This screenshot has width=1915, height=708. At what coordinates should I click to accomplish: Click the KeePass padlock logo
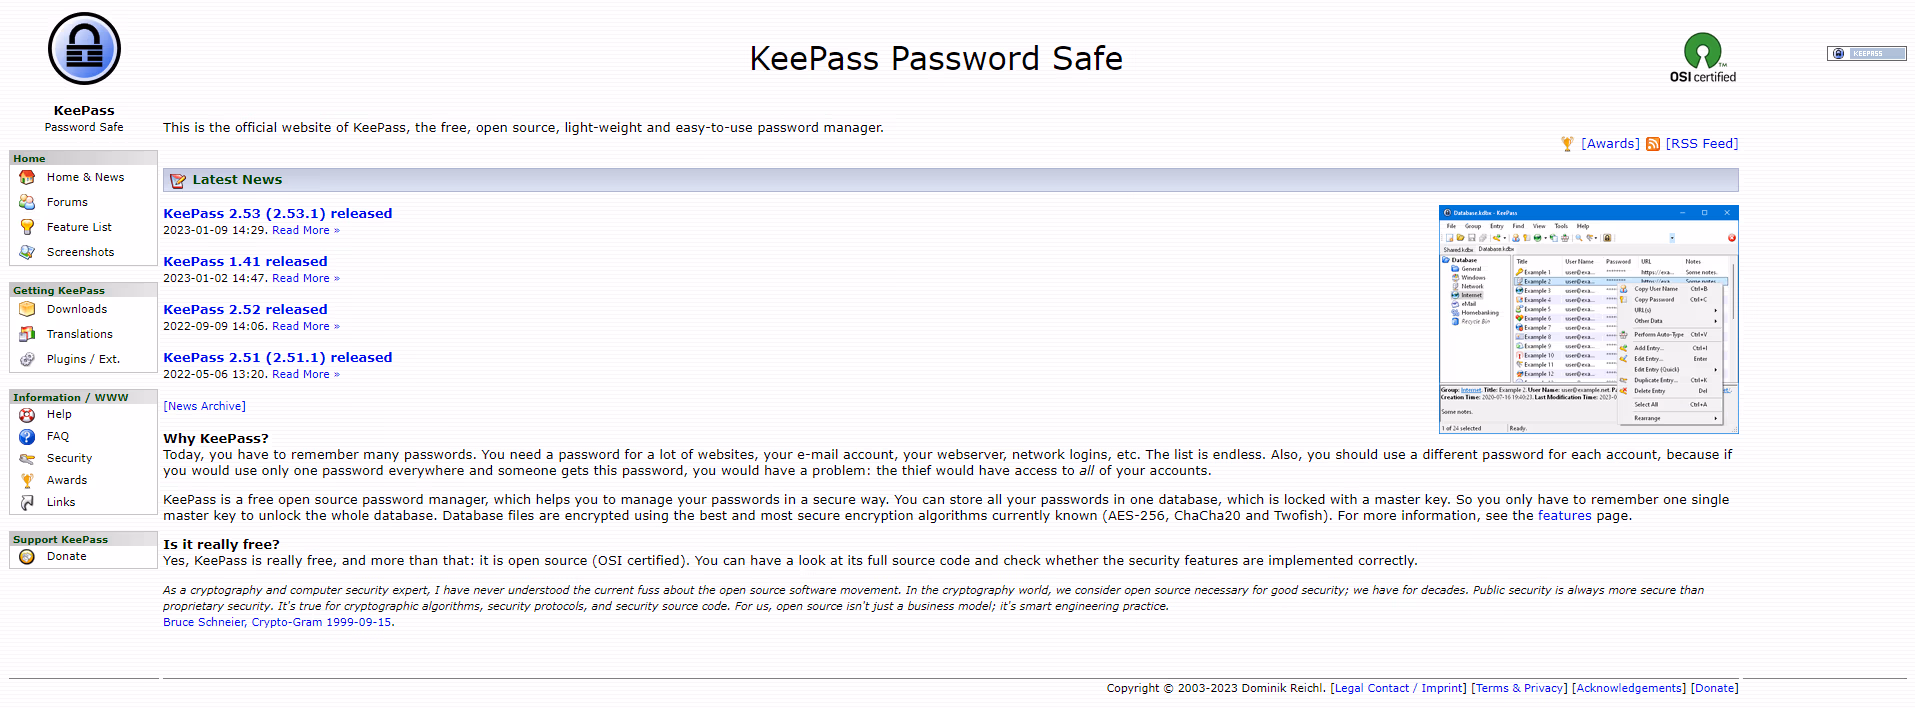pyautogui.click(x=84, y=49)
